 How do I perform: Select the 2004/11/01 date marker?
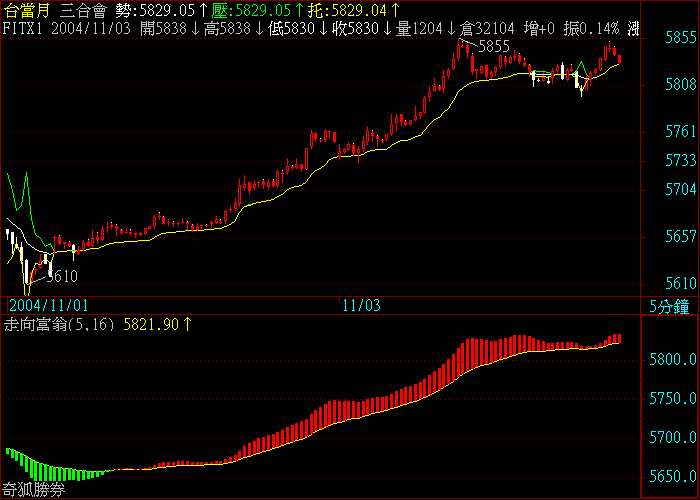click(44, 304)
